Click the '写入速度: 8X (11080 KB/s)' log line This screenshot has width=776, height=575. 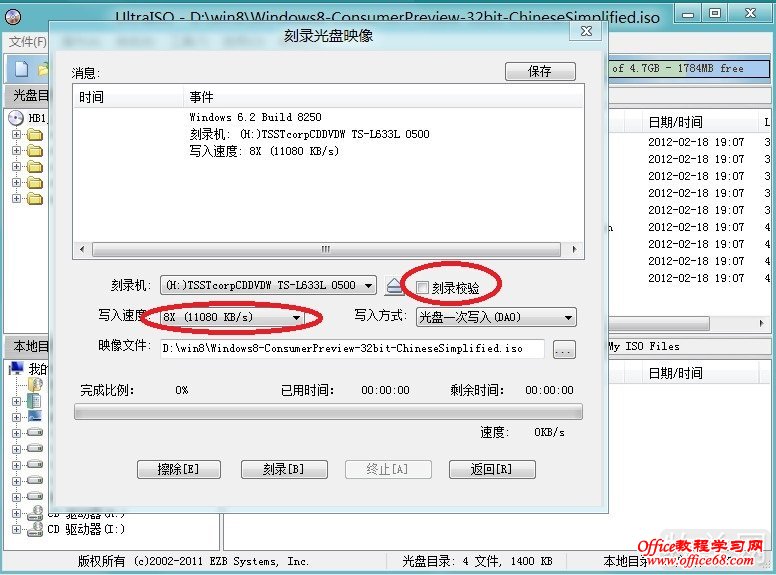264,151
